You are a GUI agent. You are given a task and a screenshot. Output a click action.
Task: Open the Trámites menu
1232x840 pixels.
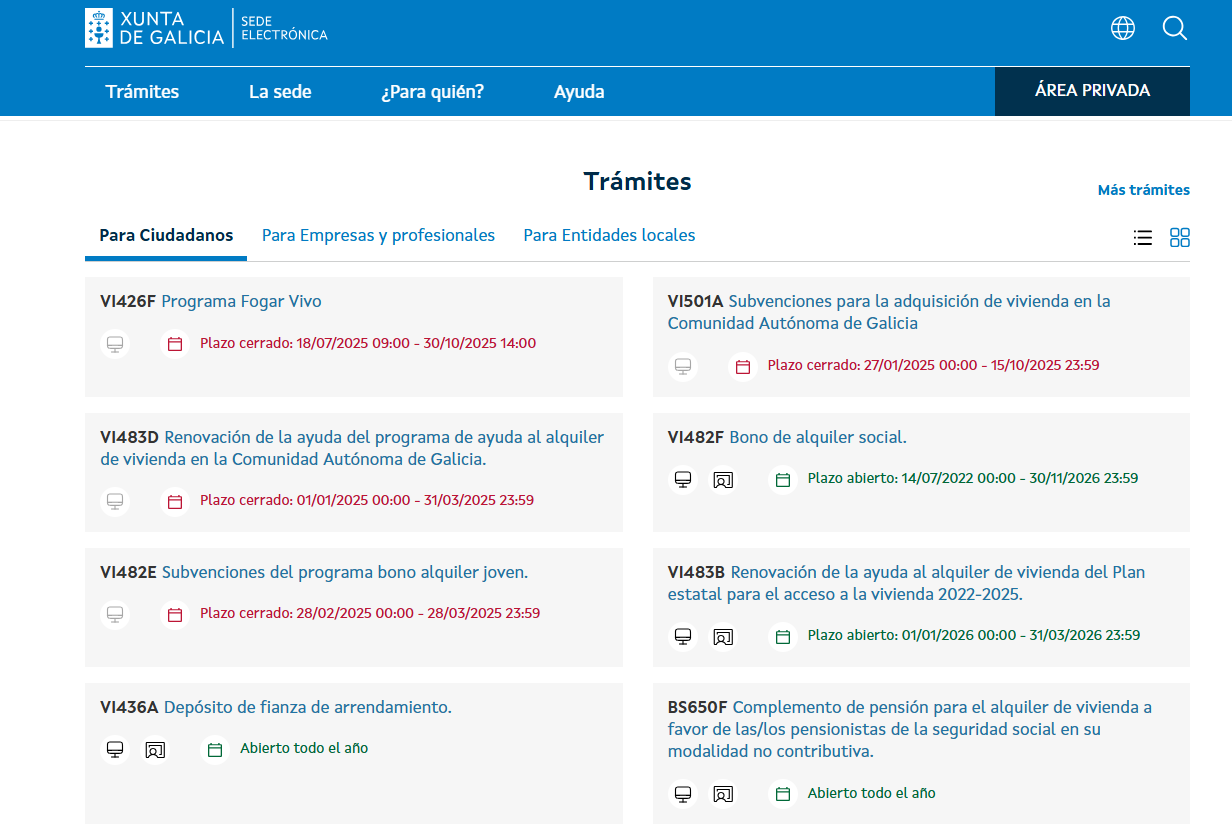[x=142, y=91]
